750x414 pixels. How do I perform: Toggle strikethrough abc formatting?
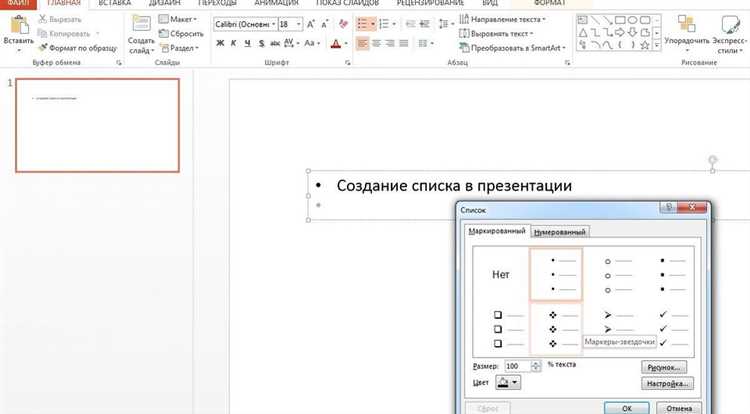(275, 43)
